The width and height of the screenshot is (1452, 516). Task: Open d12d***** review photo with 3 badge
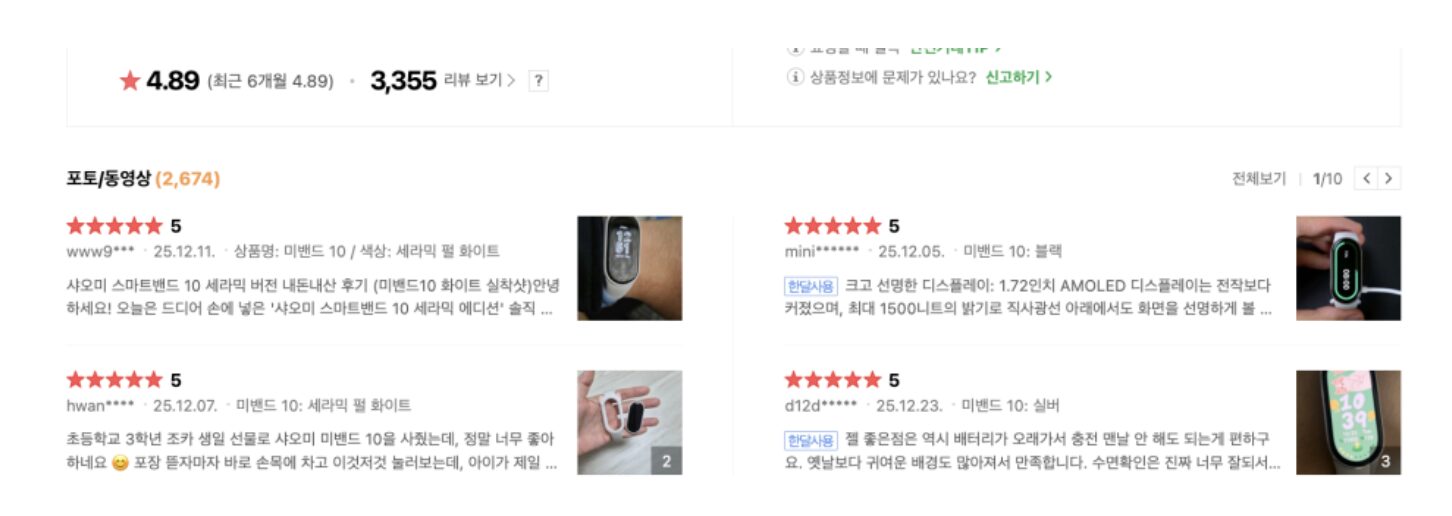[x=1348, y=422]
